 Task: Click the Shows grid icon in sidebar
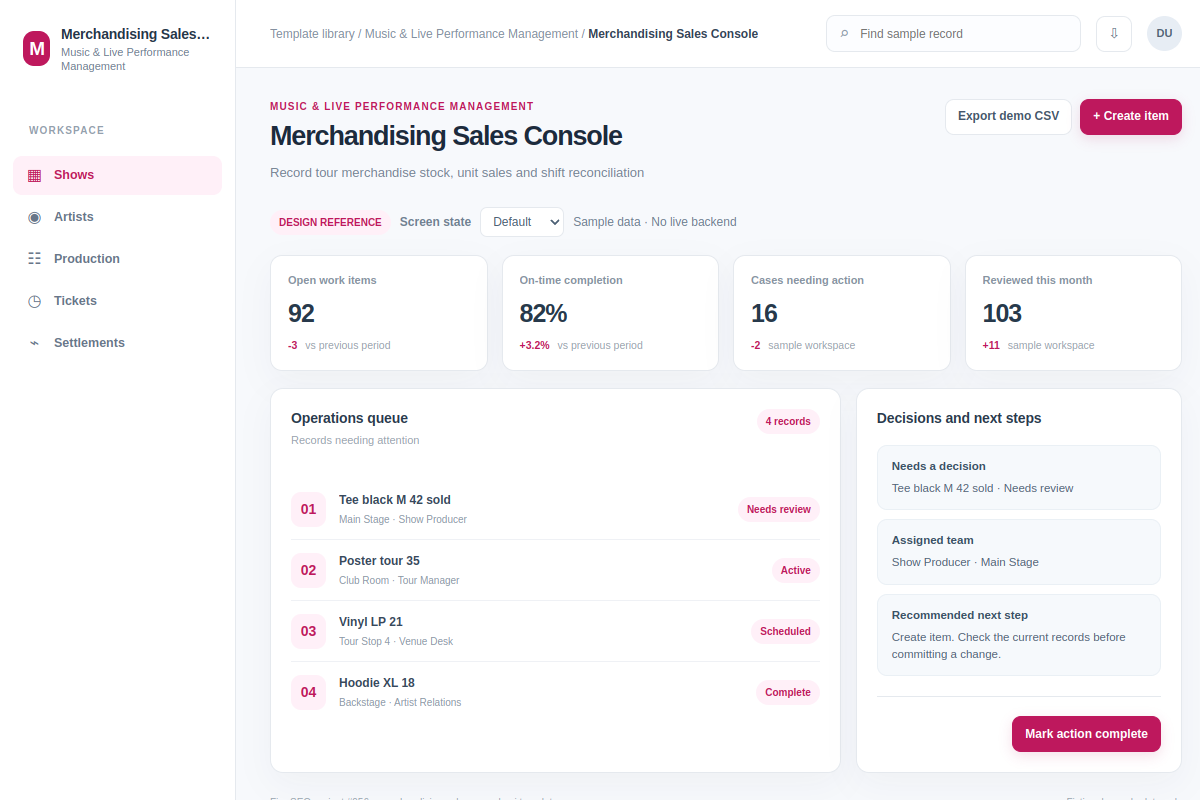point(35,175)
